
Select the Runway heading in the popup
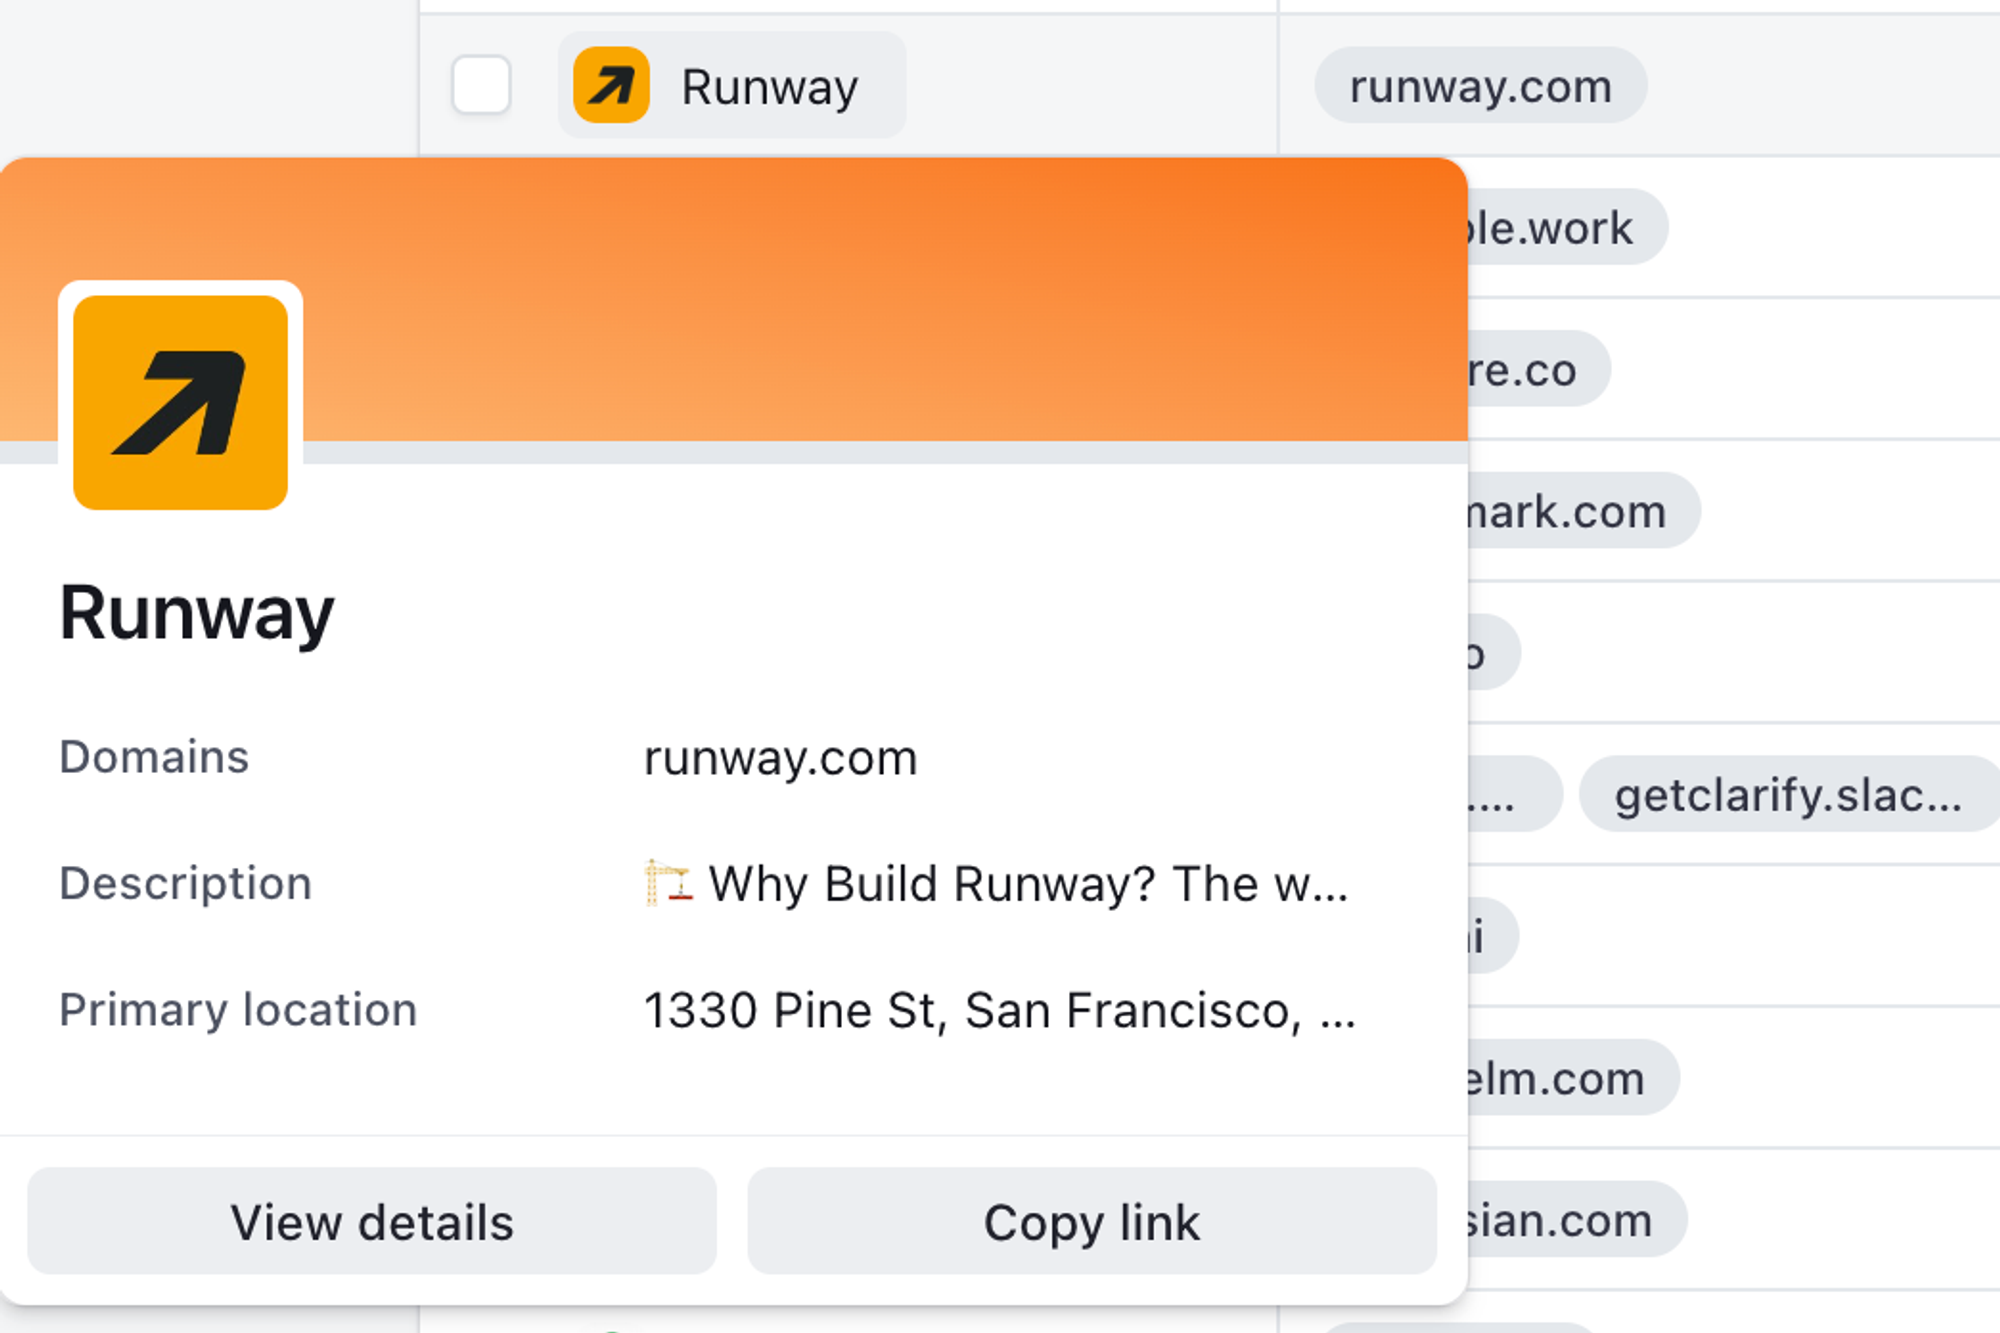pos(197,613)
